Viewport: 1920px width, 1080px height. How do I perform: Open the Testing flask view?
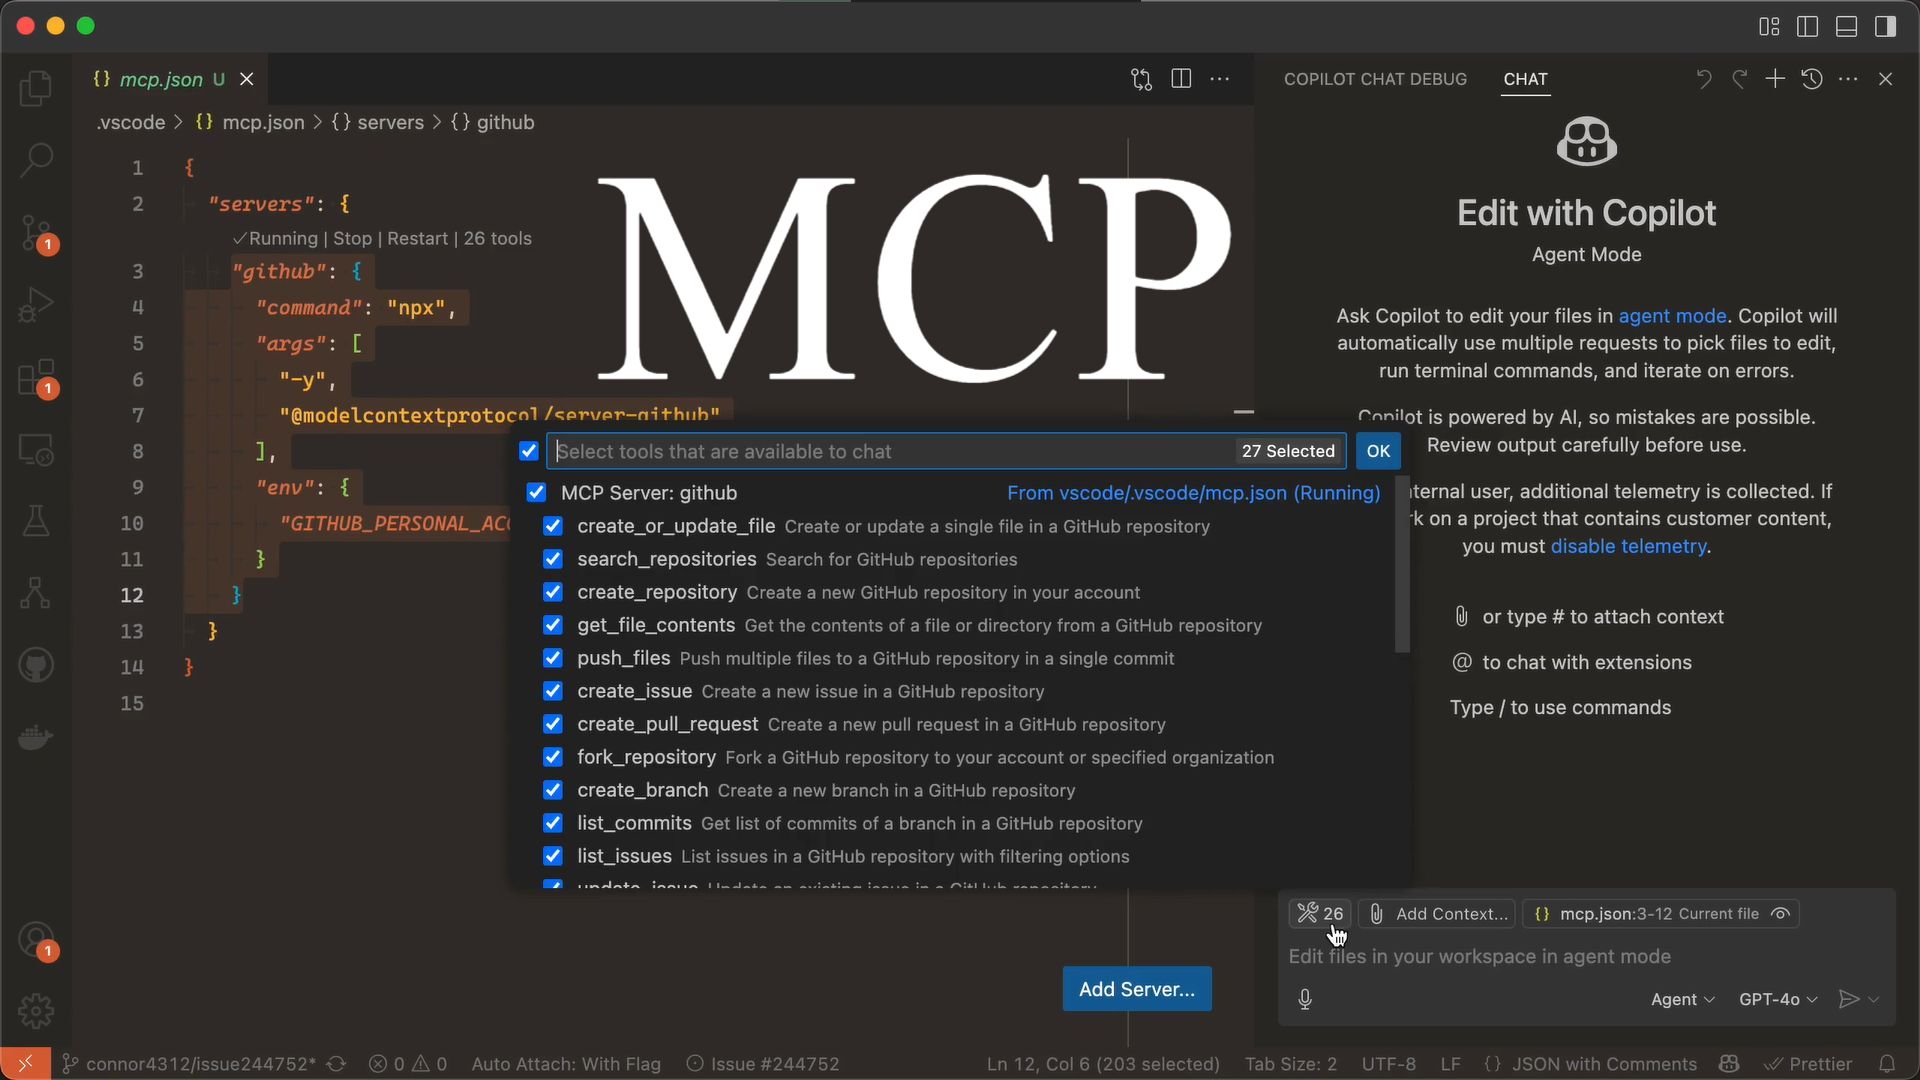36,521
